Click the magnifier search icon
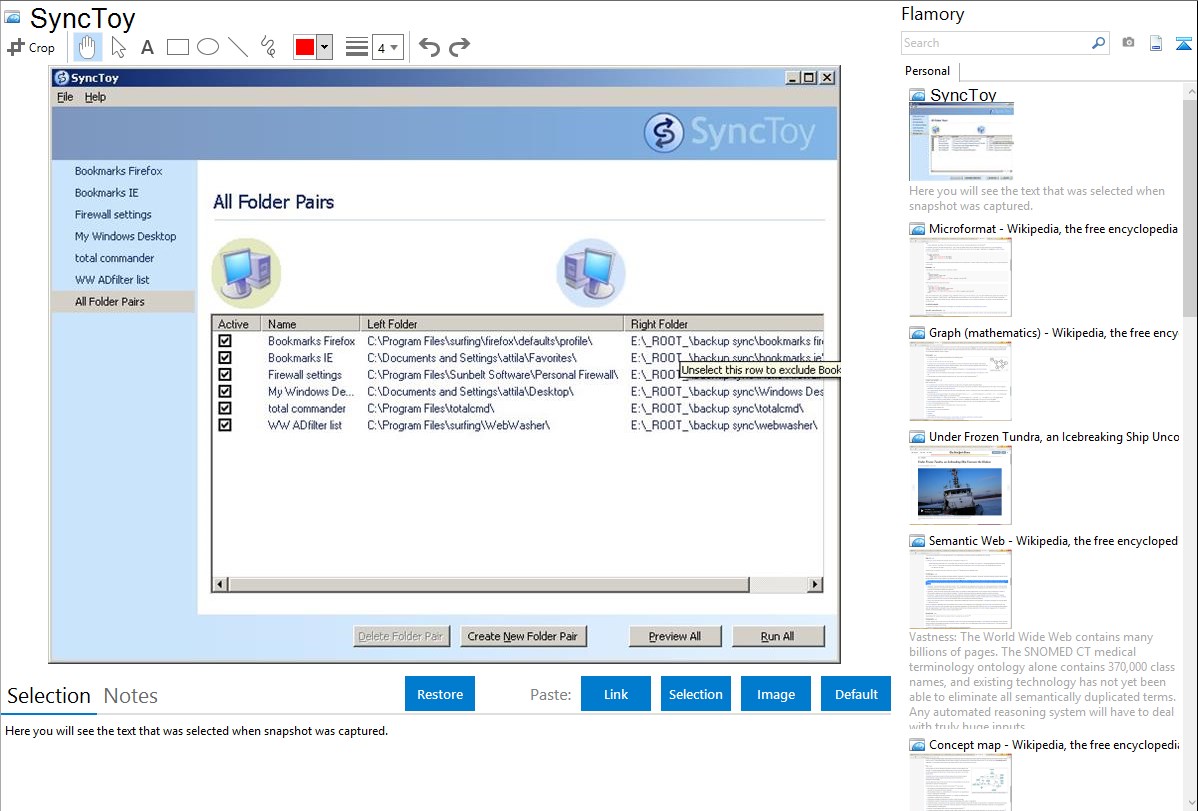This screenshot has width=1198, height=811. [x=1099, y=43]
